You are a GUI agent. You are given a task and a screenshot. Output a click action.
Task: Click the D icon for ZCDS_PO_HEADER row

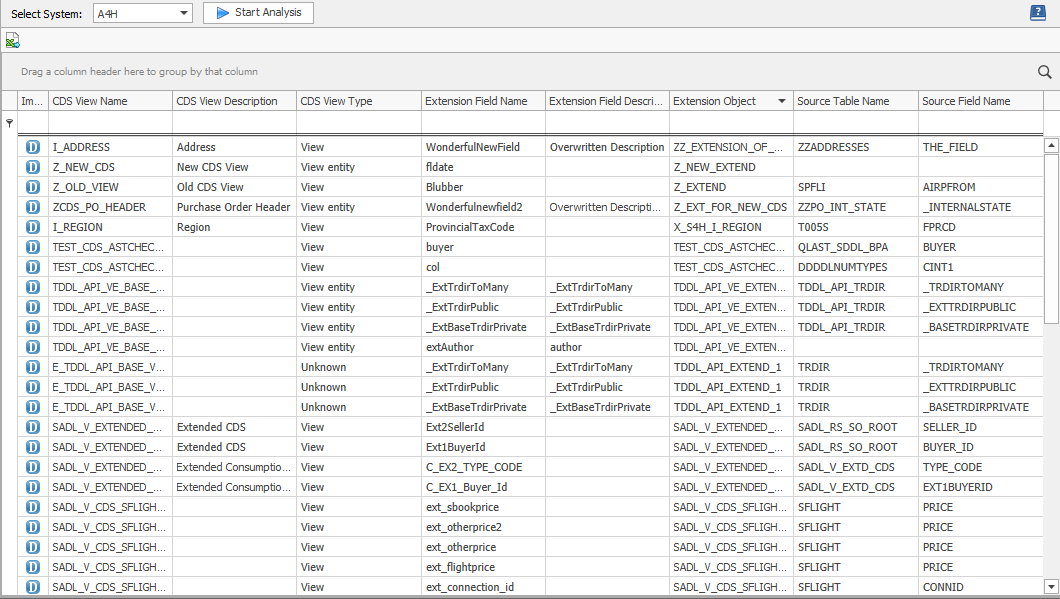coord(33,207)
